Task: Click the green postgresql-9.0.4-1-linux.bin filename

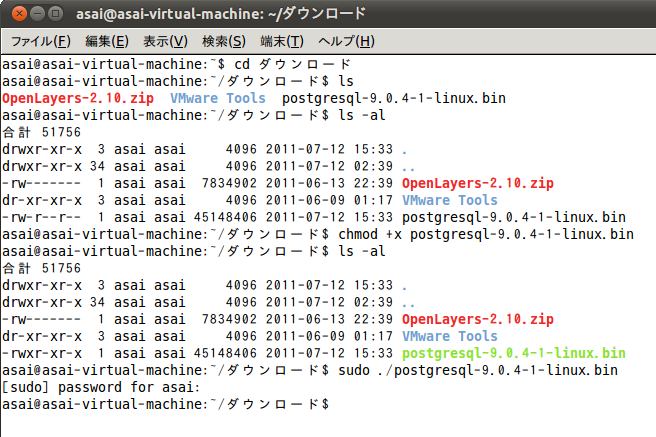Action: tap(514, 353)
